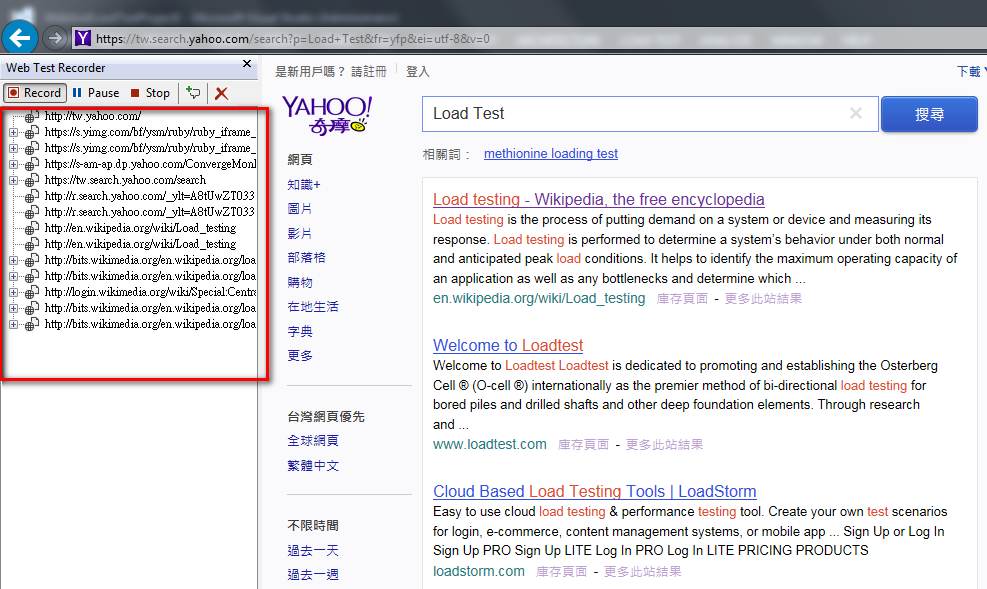Click the 下載 download link at top right
Screen dimensions: 987x589
click(x=969, y=72)
